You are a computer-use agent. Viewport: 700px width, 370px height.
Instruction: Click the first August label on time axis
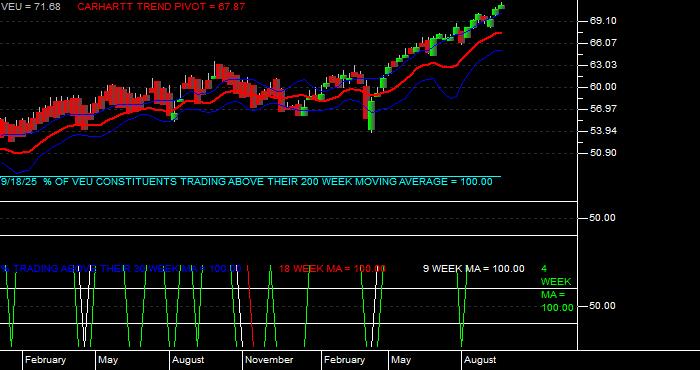point(188,360)
